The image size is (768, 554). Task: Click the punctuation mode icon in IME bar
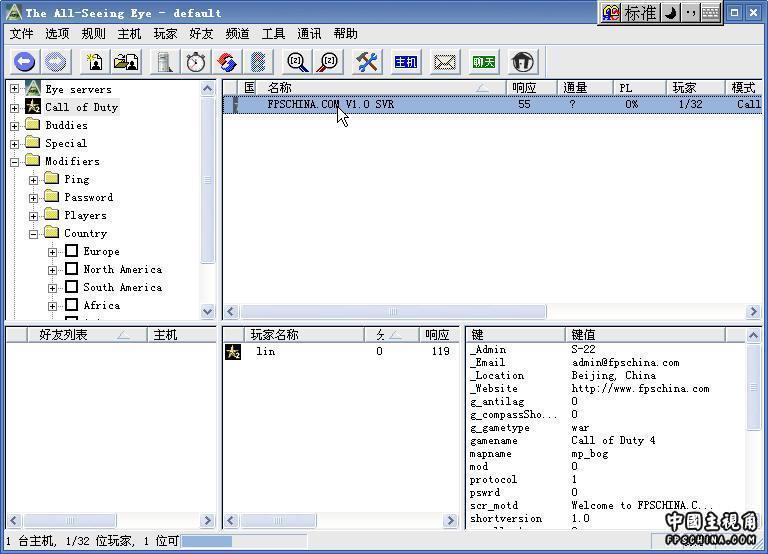click(x=691, y=13)
